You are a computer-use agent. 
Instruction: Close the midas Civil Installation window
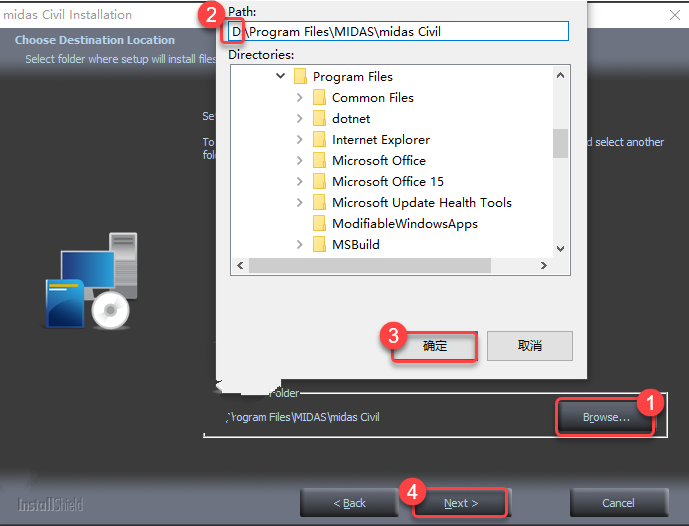pos(675,15)
